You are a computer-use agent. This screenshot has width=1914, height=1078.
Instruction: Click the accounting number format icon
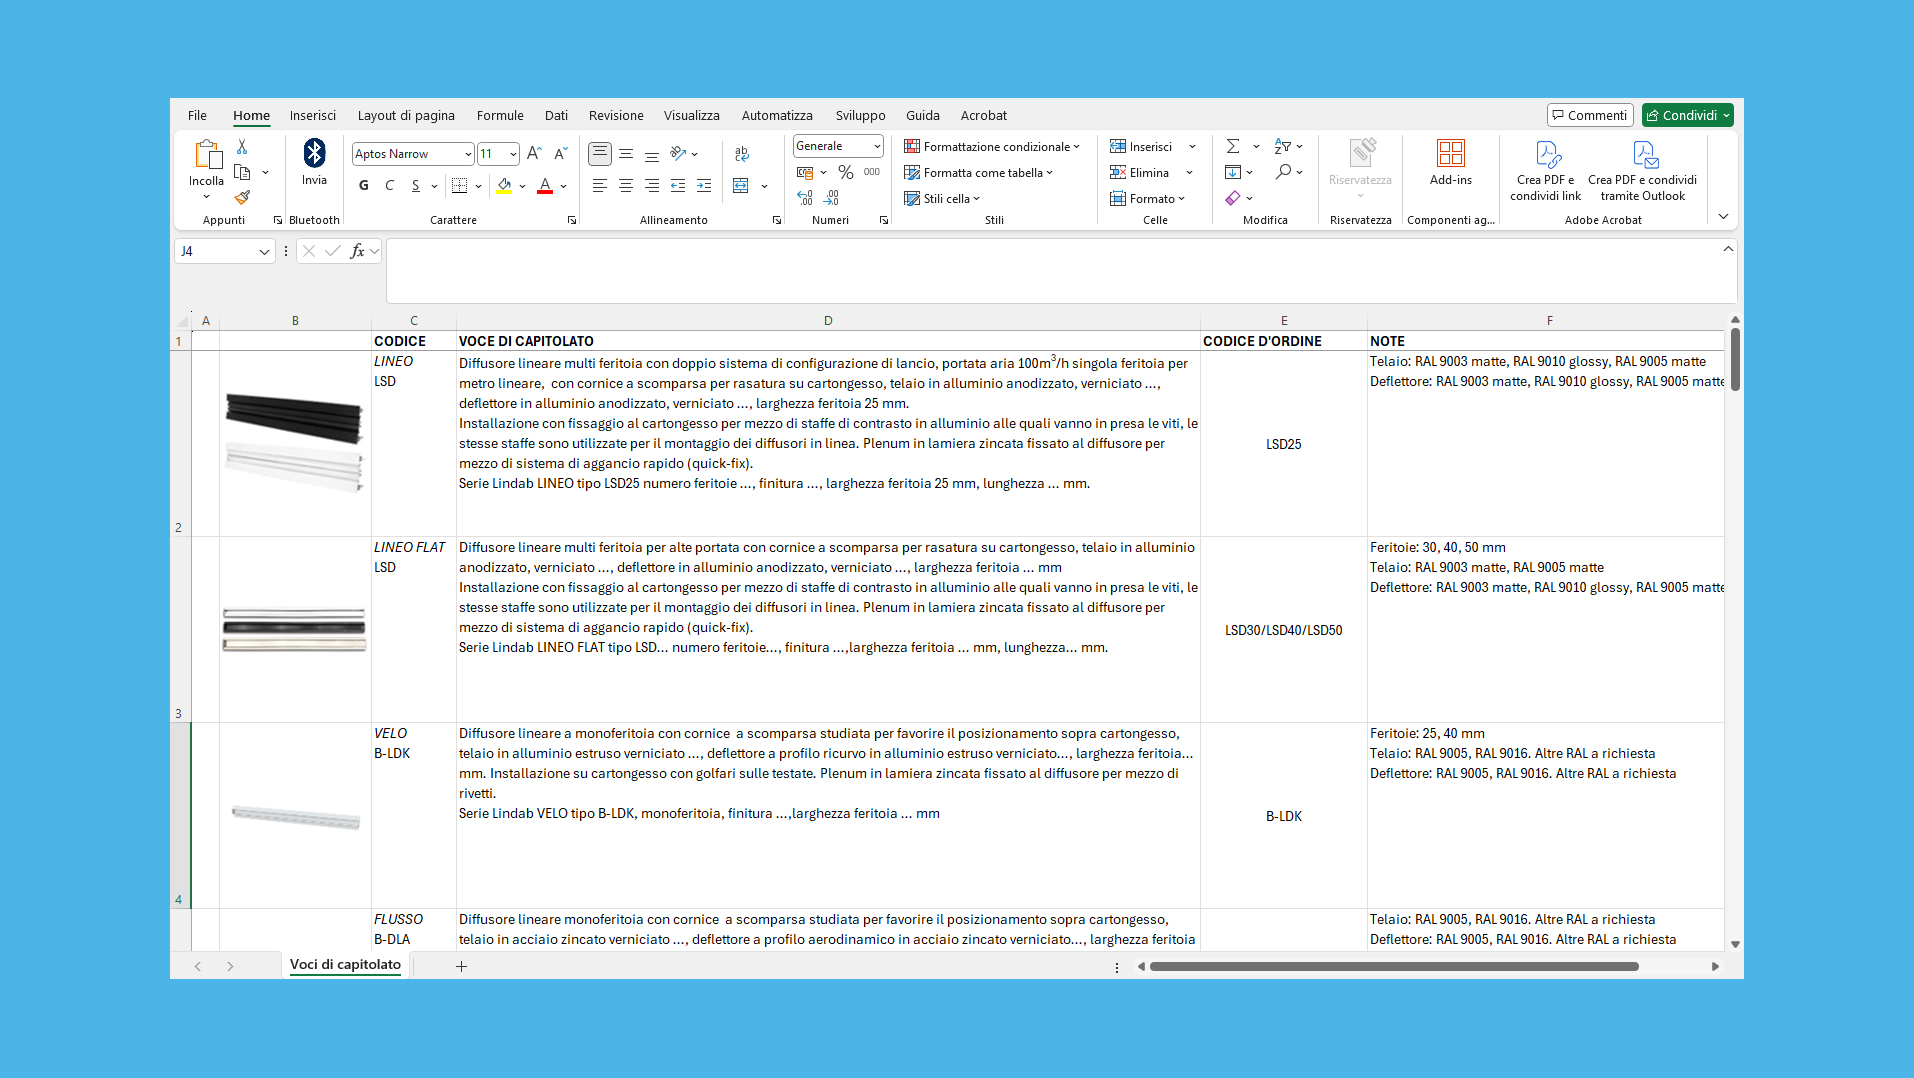point(805,172)
